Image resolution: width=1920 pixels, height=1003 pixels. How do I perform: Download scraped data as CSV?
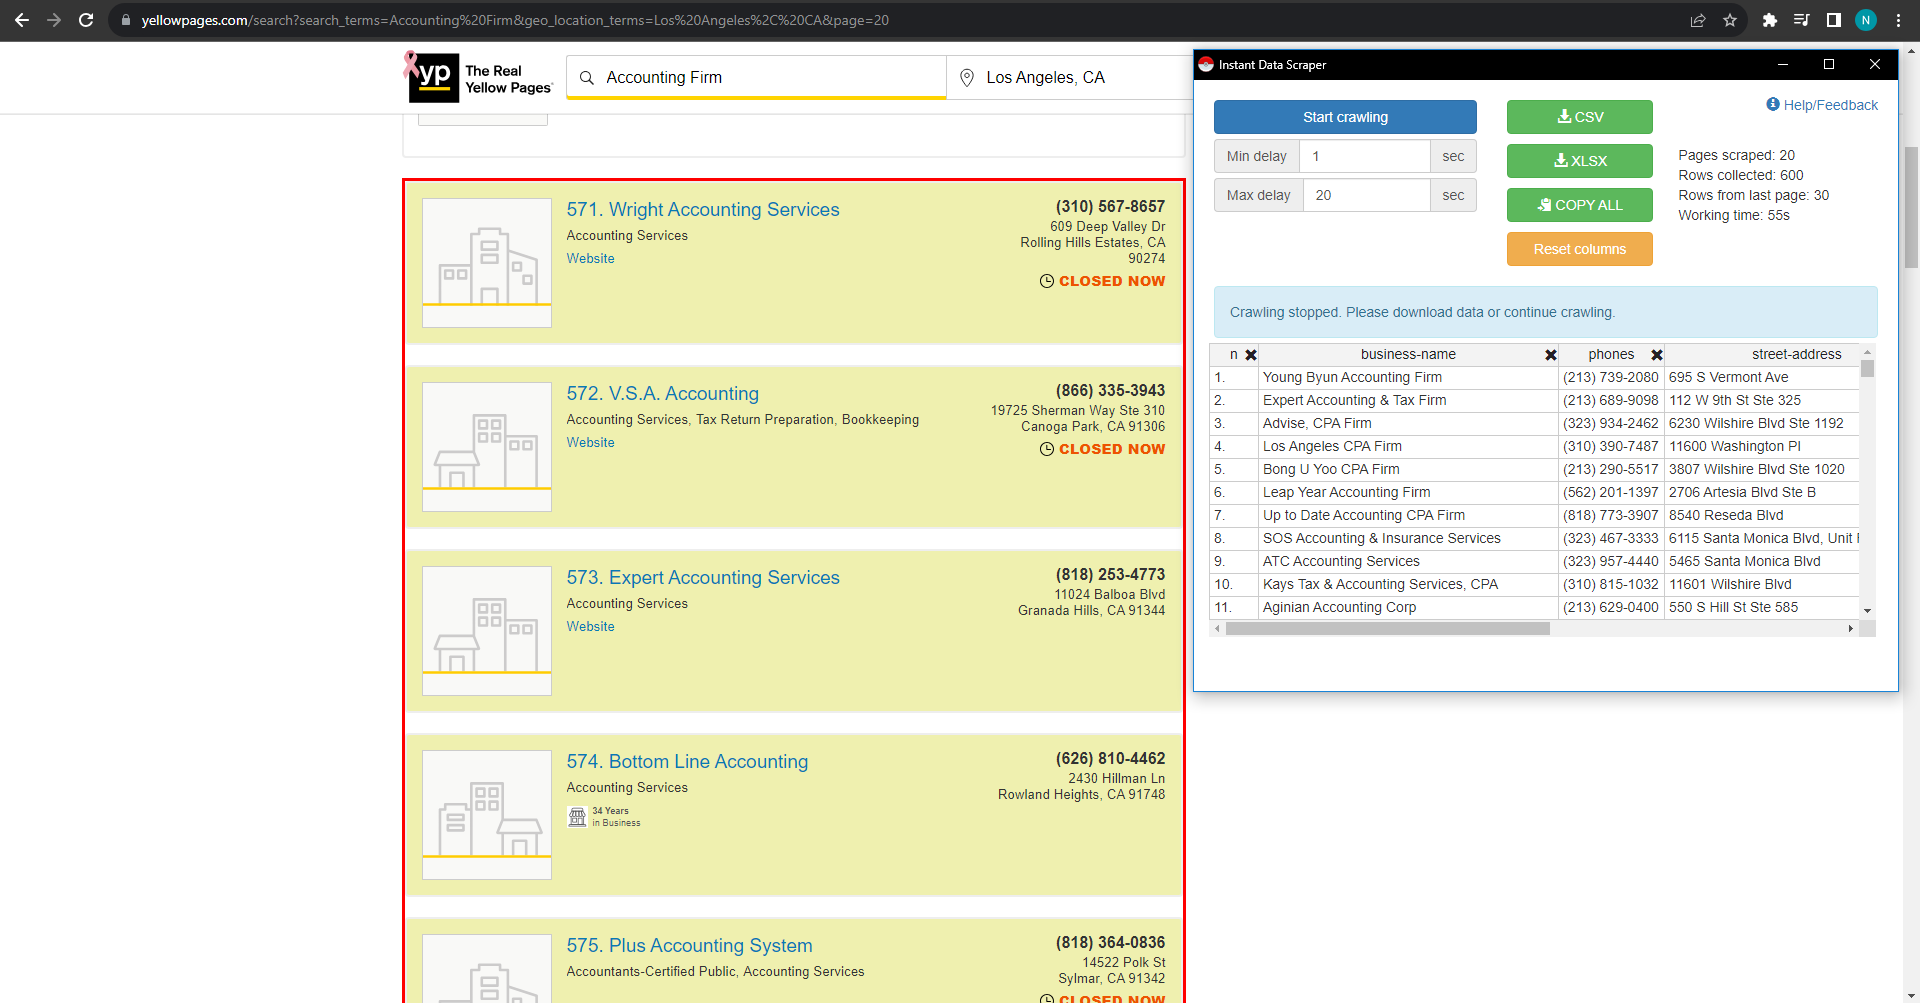(1580, 117)
